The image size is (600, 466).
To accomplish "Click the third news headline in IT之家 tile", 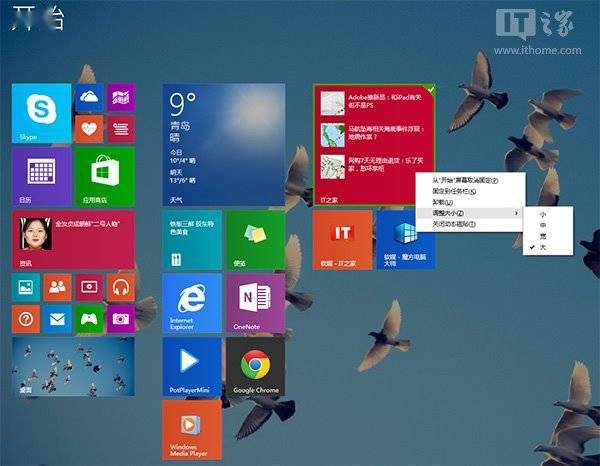I will pyautogui.click(x=386, y=164).
